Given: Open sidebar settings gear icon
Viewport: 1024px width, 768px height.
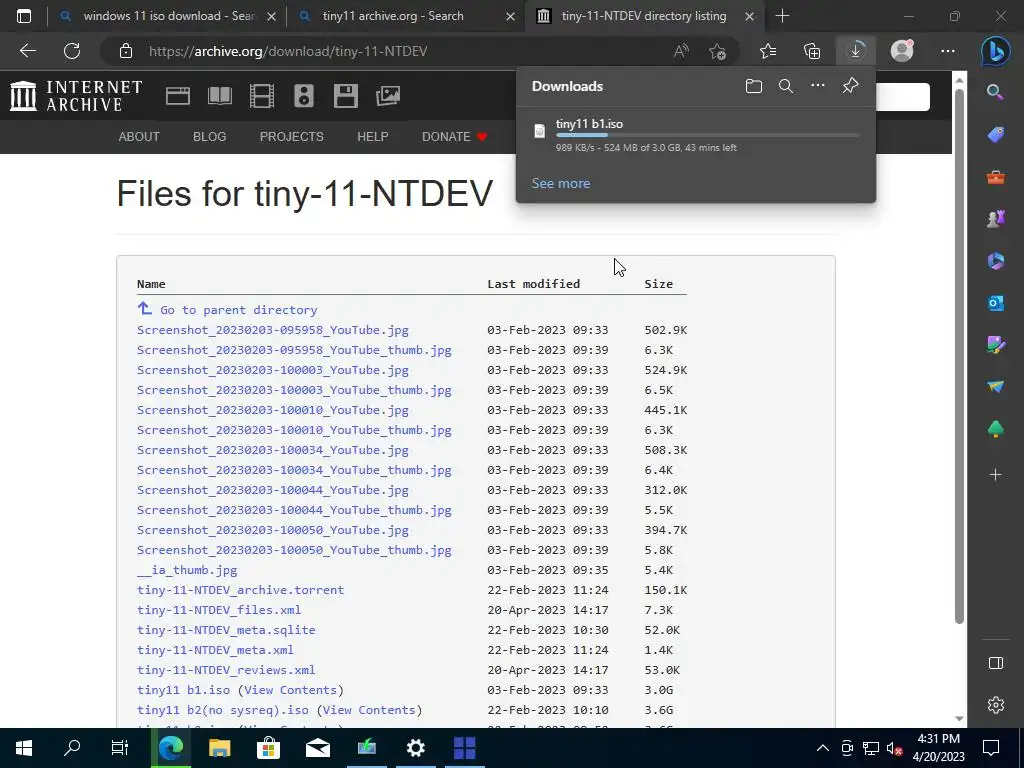Looking at the screenshot, I should 995,705.
